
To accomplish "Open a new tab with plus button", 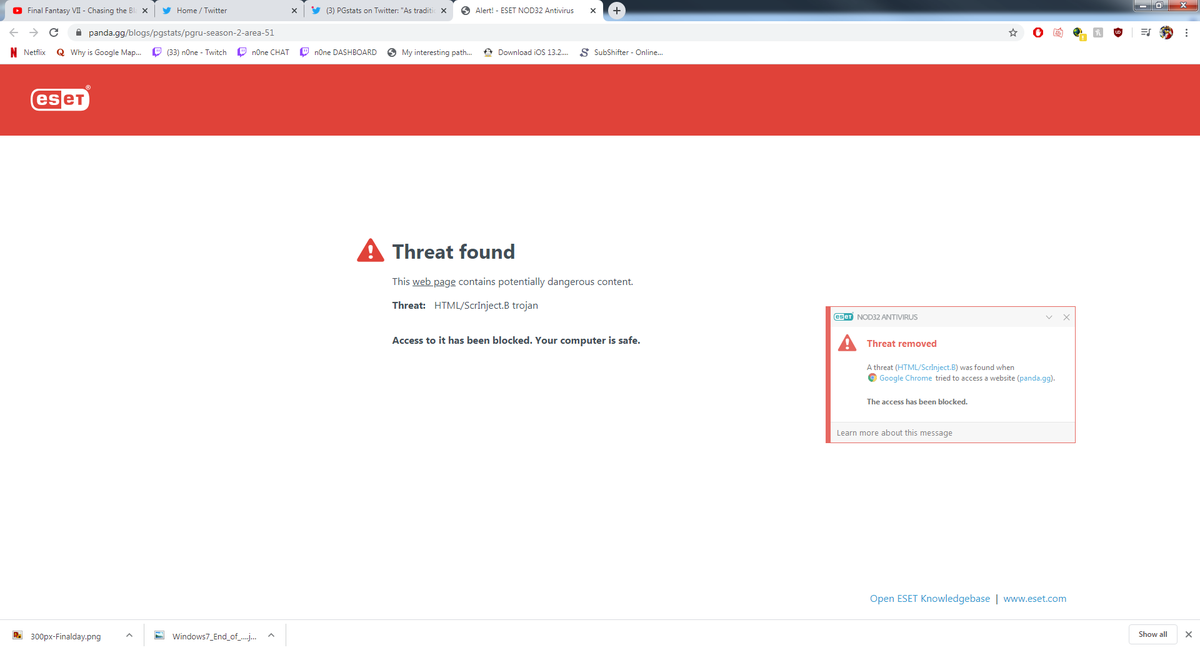I will (x=617, y=10).
